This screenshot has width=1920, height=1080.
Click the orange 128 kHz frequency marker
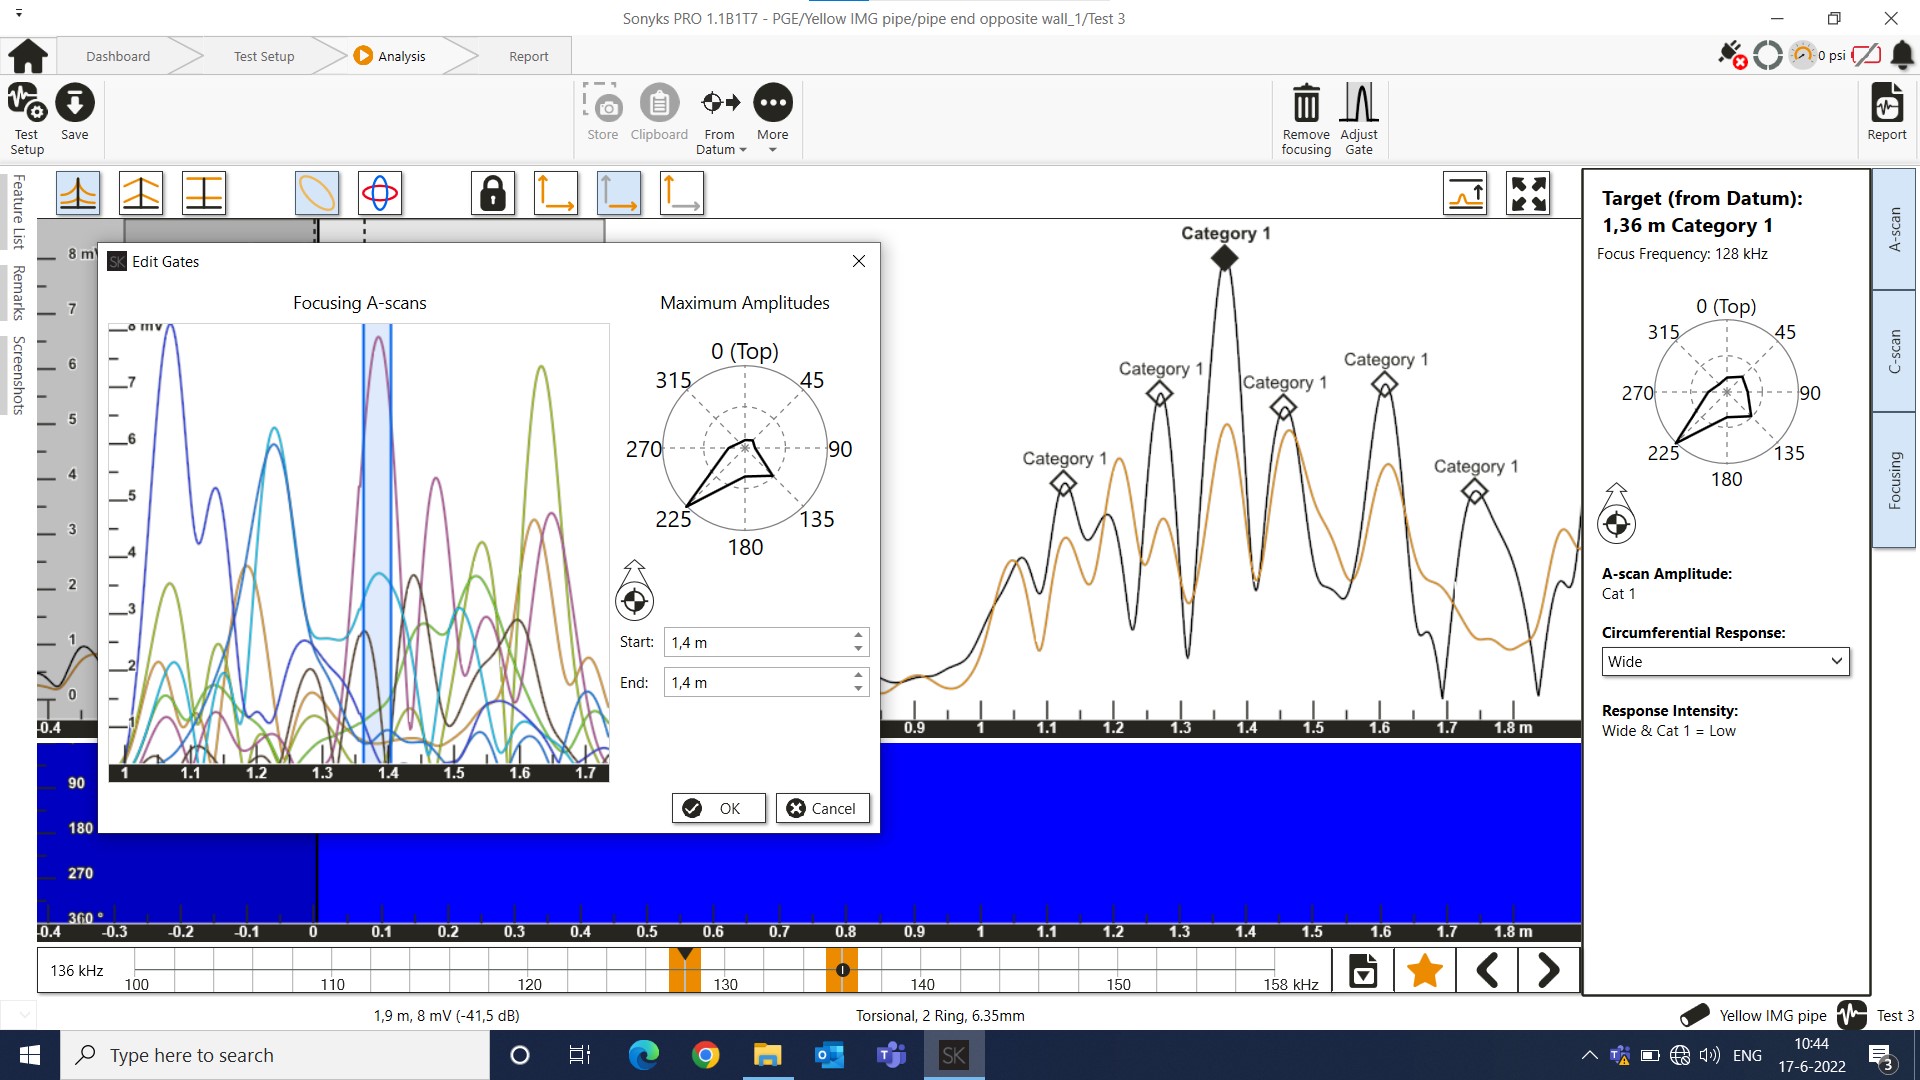pyautogui.click(x=685, y=971)
